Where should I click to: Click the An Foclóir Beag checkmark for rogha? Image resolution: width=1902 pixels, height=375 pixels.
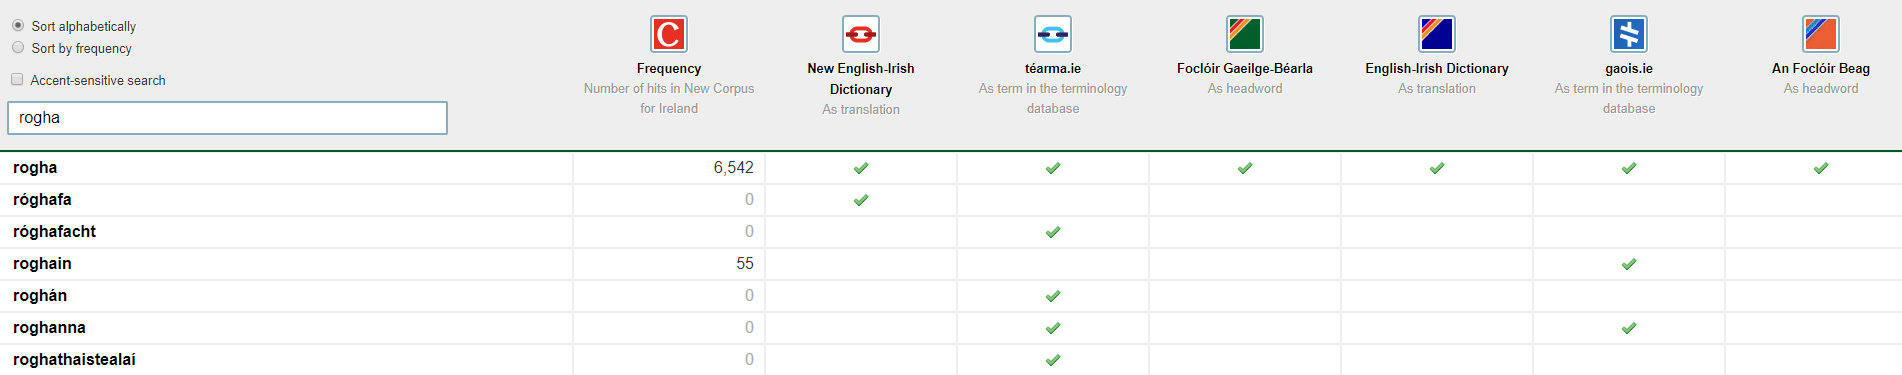pos(1821,168)
